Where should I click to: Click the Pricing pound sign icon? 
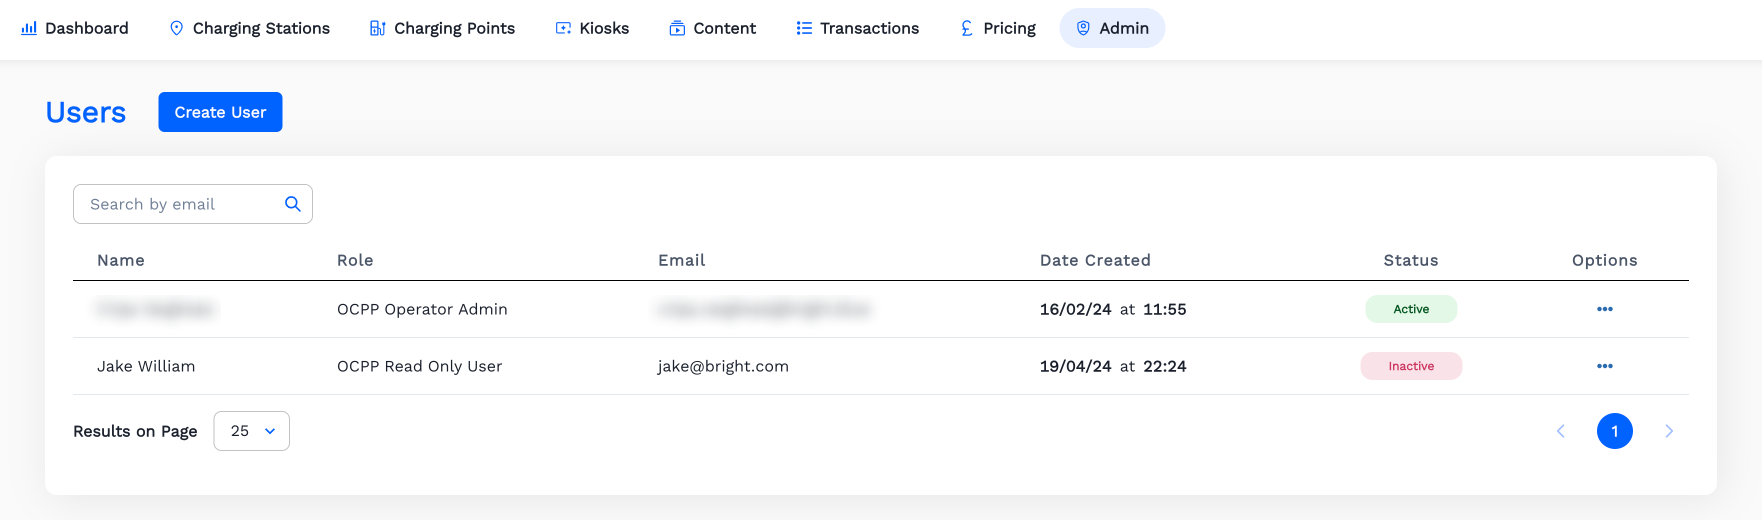pyautogui.click(x=967, y=28)
